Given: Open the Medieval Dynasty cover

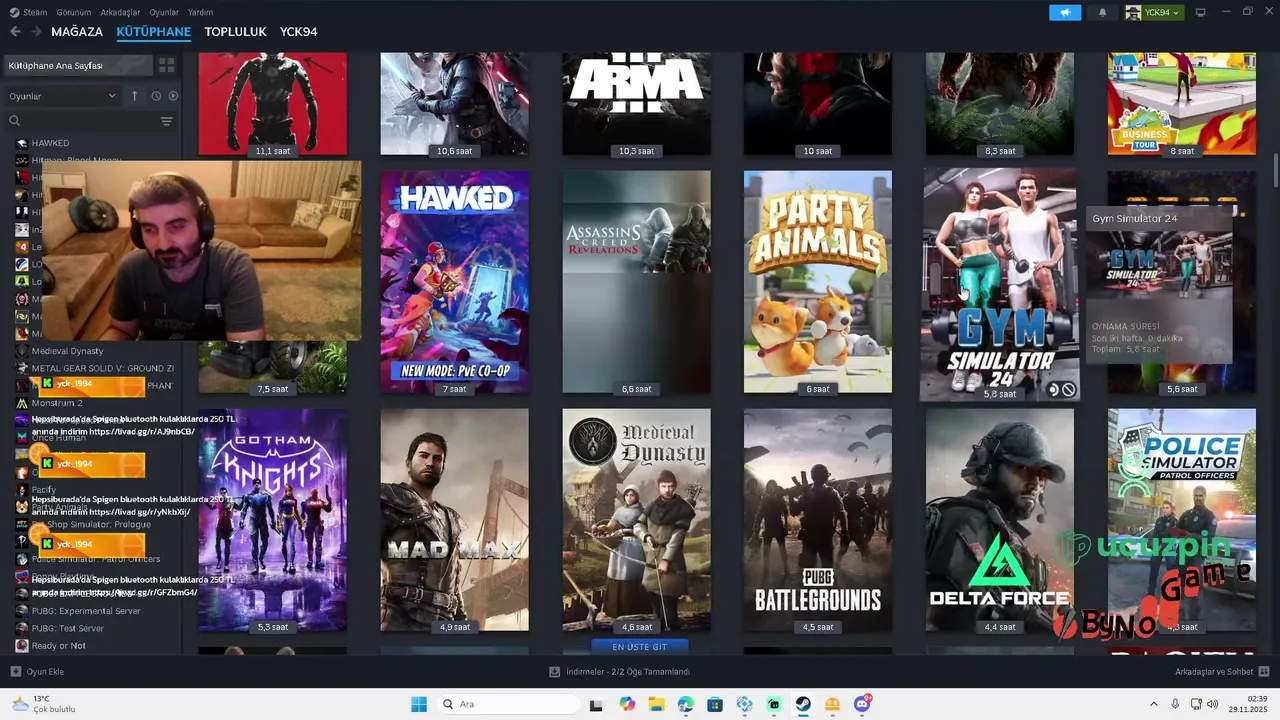Looking at the screenshot, I should point(637,520).
